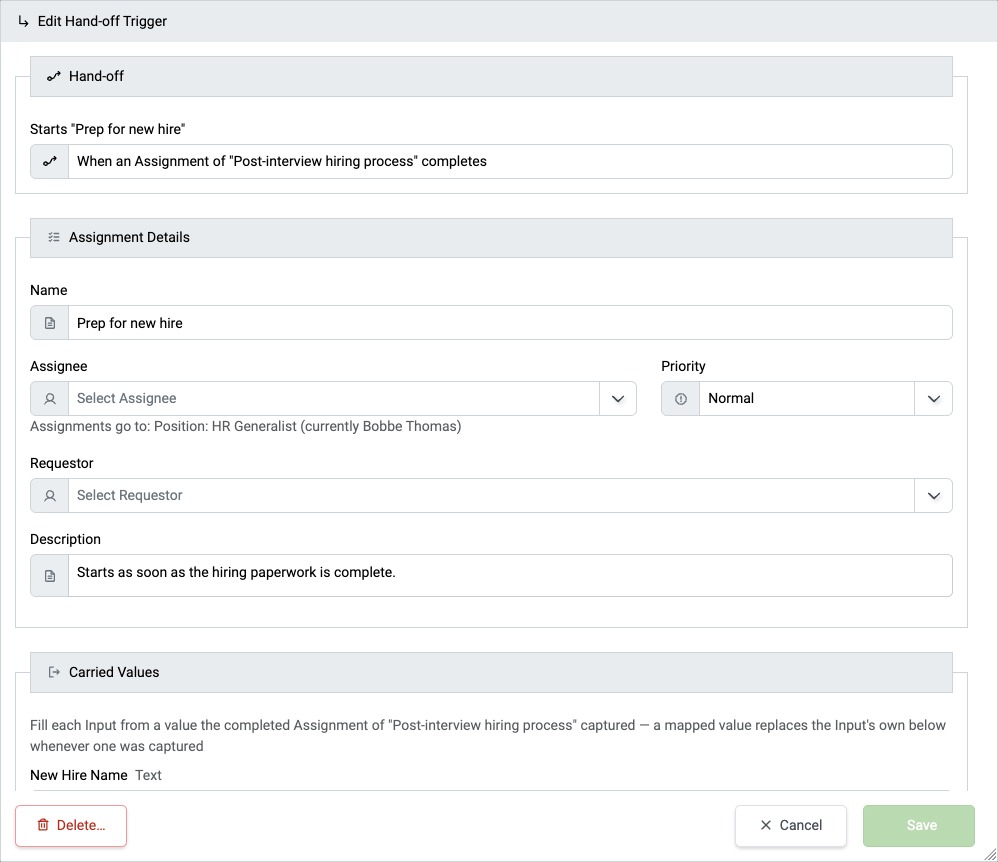
Task: Click the X icon on the Cancel button
Action: coord(766,825)
